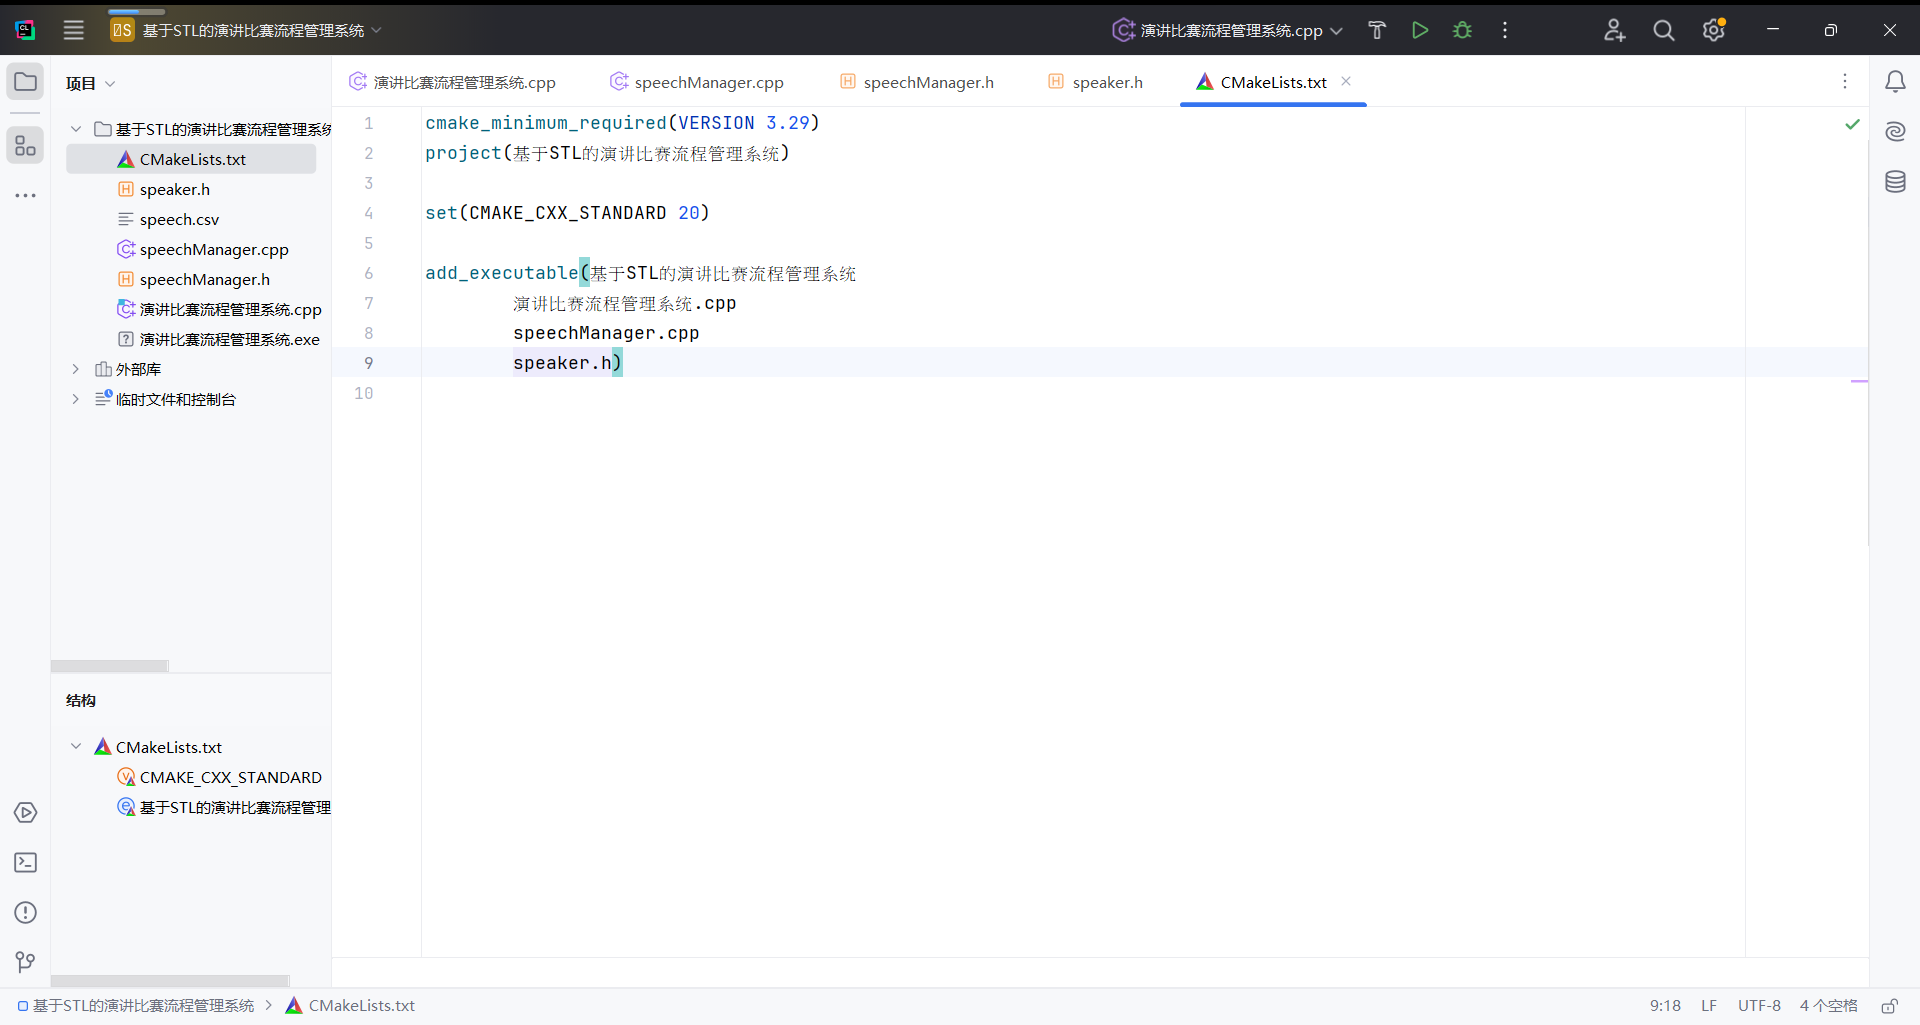The height and width of the screenshot is (1025, 1920).
Task: Click the CLion logo icon
Action: pyautogui.click(x=25, y=30)
